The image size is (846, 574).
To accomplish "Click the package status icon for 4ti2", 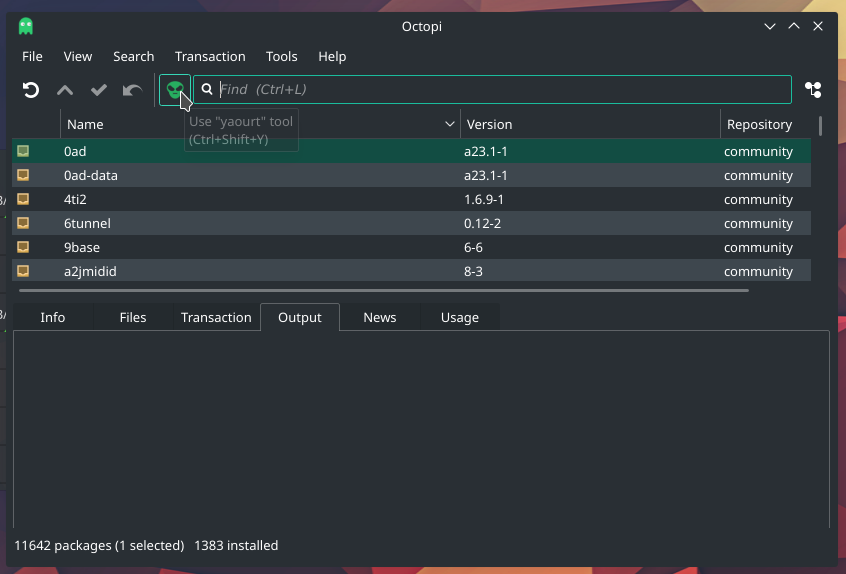I will 23,199.
